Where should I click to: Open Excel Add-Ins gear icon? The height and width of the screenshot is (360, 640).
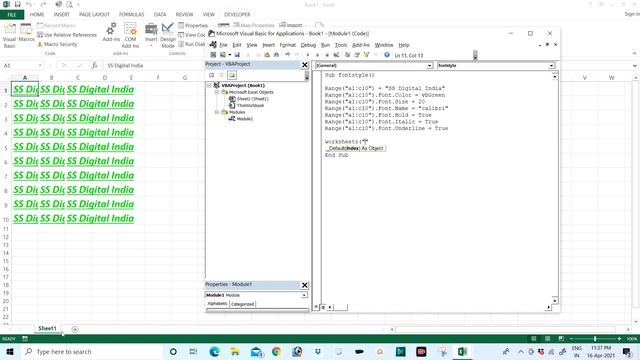pos(111,33)
